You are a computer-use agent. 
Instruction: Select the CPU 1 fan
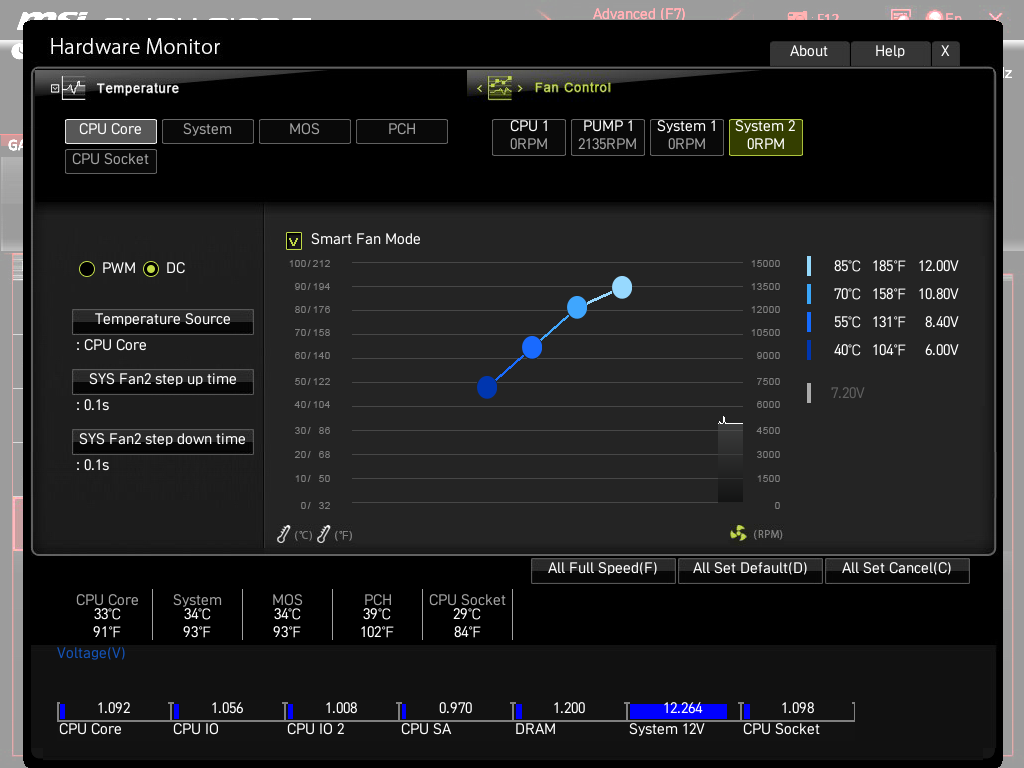tap(528, 136)
